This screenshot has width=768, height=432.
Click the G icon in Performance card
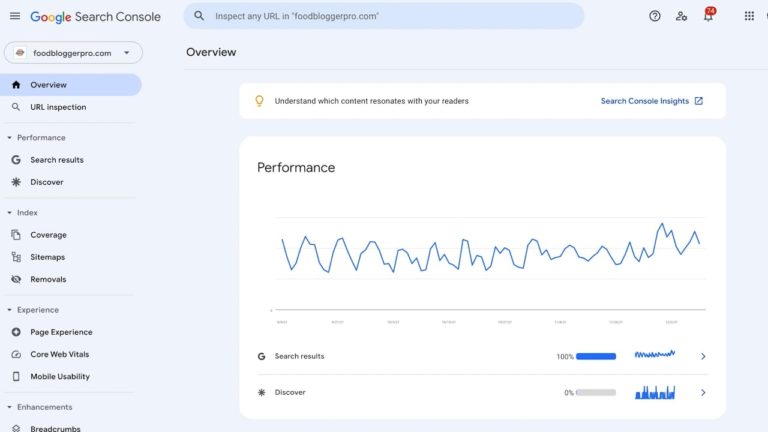[262, 356]
